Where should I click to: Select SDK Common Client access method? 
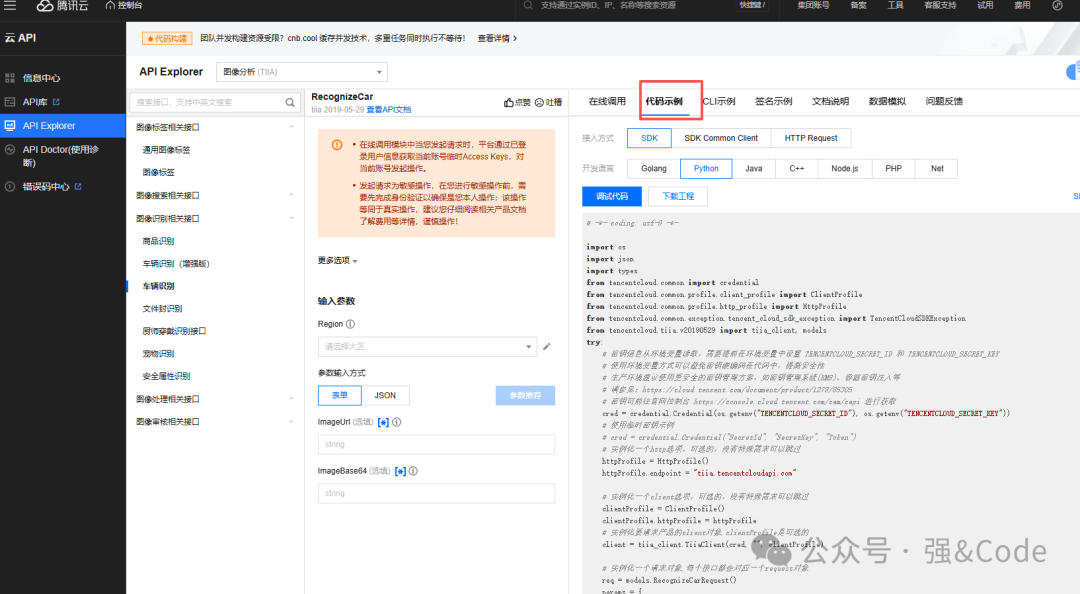click(721, 138)
